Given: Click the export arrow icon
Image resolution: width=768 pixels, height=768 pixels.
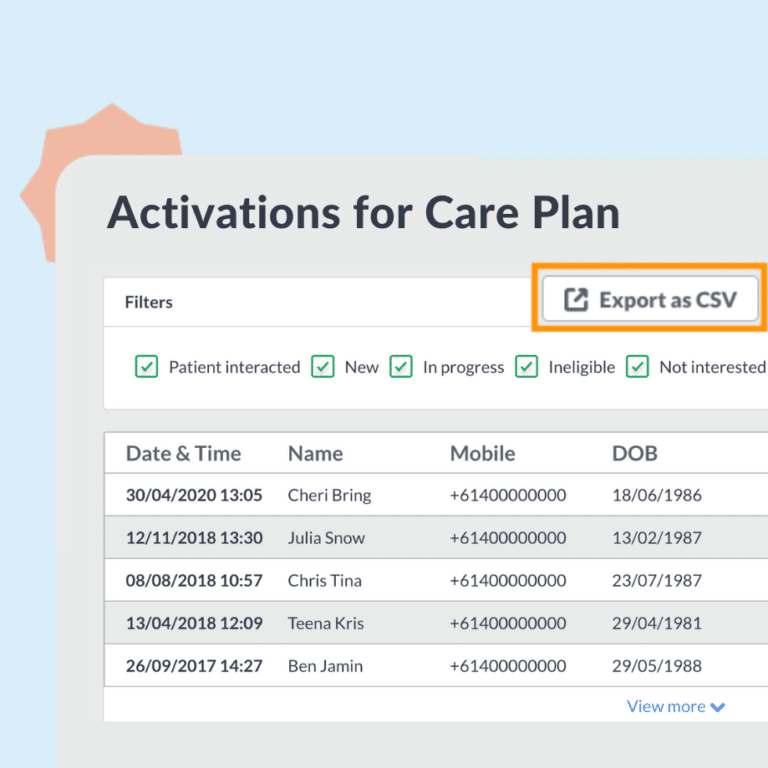Looking at the screenshot, I should (x=576, y=300).
